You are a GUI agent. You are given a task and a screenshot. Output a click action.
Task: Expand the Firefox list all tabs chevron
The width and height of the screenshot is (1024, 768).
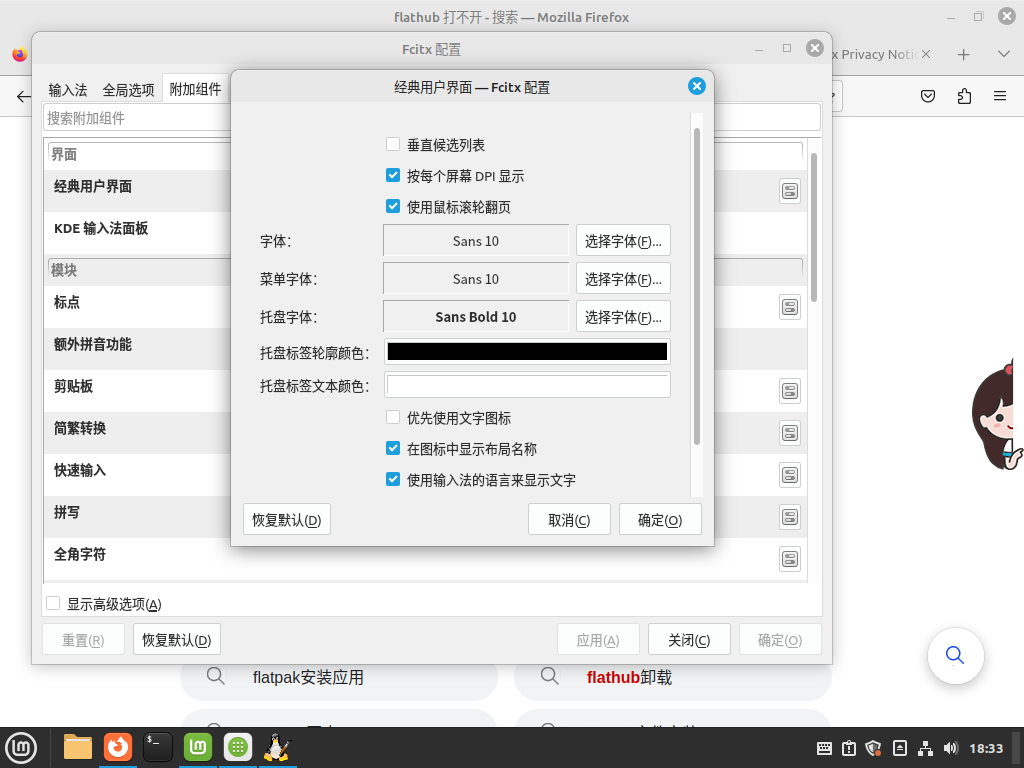click(1003, 54)
